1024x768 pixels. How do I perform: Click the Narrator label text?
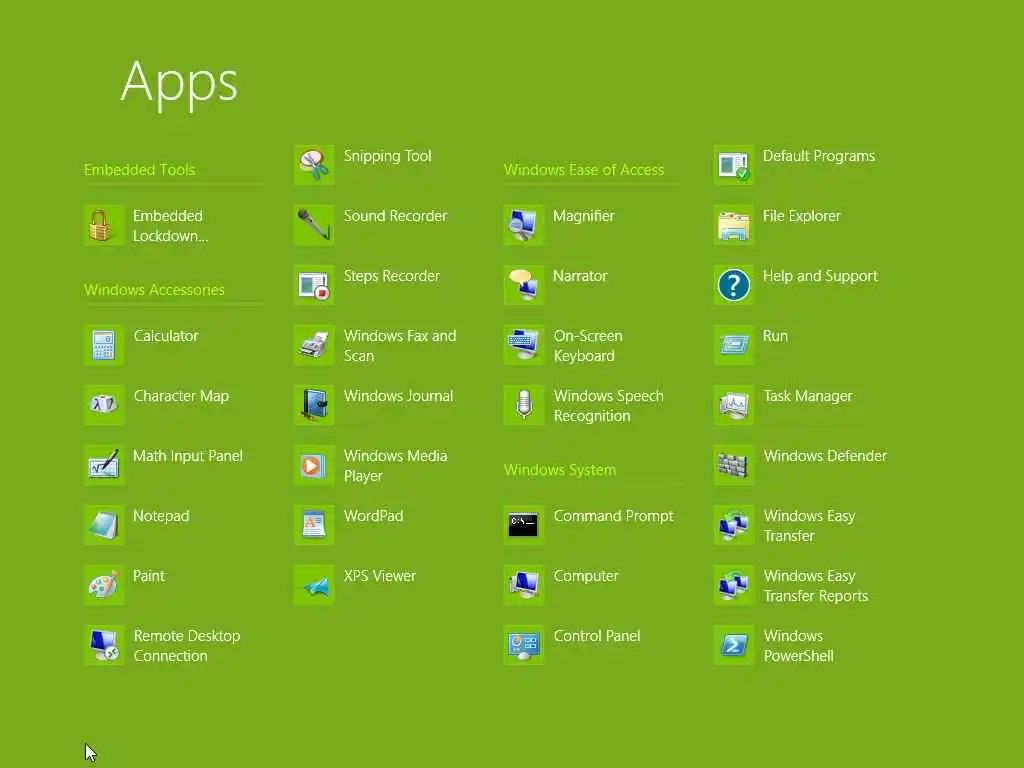coord(580,276)
